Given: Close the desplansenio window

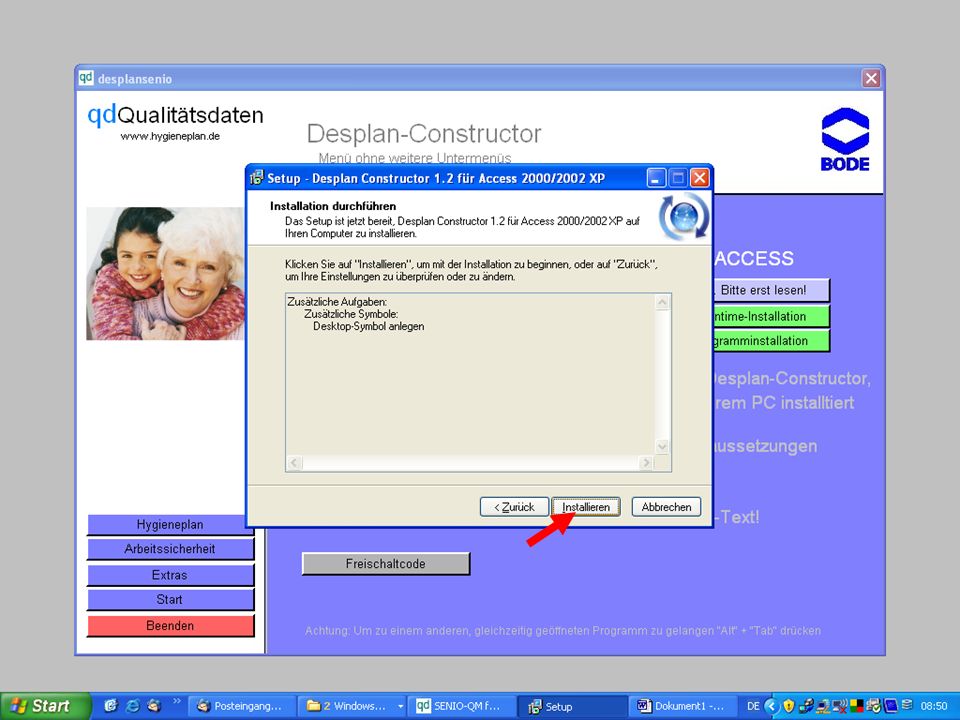Looking at the screenshot, I should tap(871, 78).
